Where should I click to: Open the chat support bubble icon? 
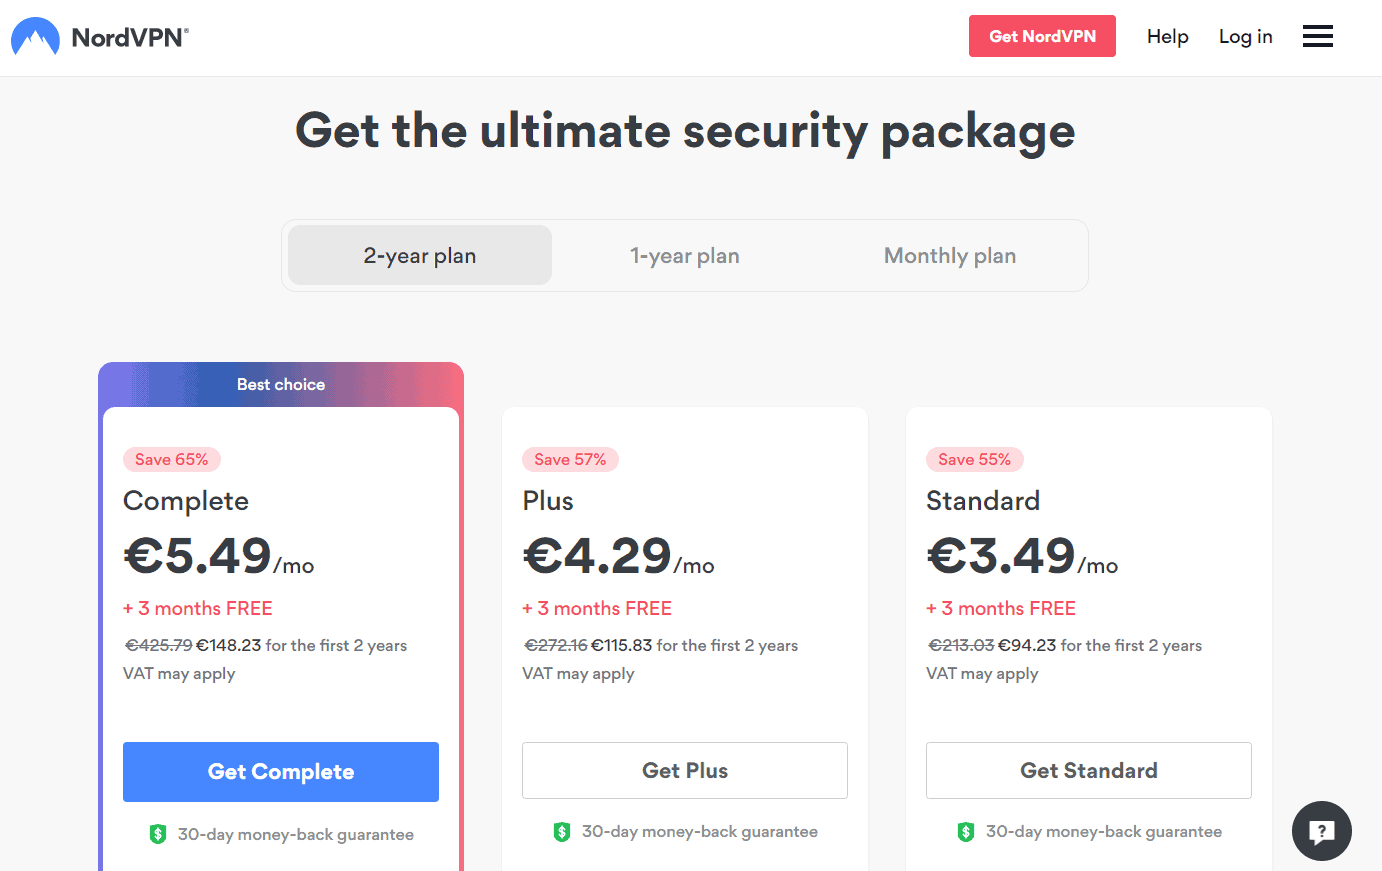1321,831
